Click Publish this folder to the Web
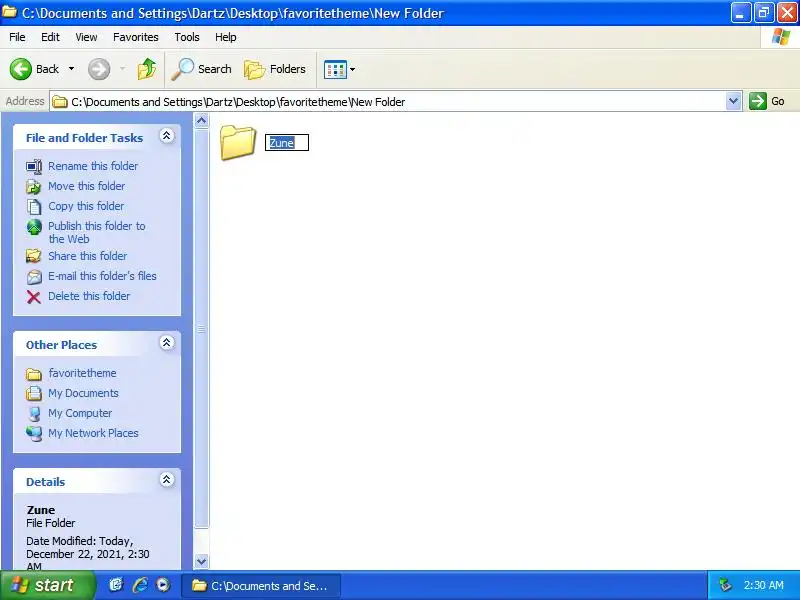The image size is (800, 600). tap(97, 232)
